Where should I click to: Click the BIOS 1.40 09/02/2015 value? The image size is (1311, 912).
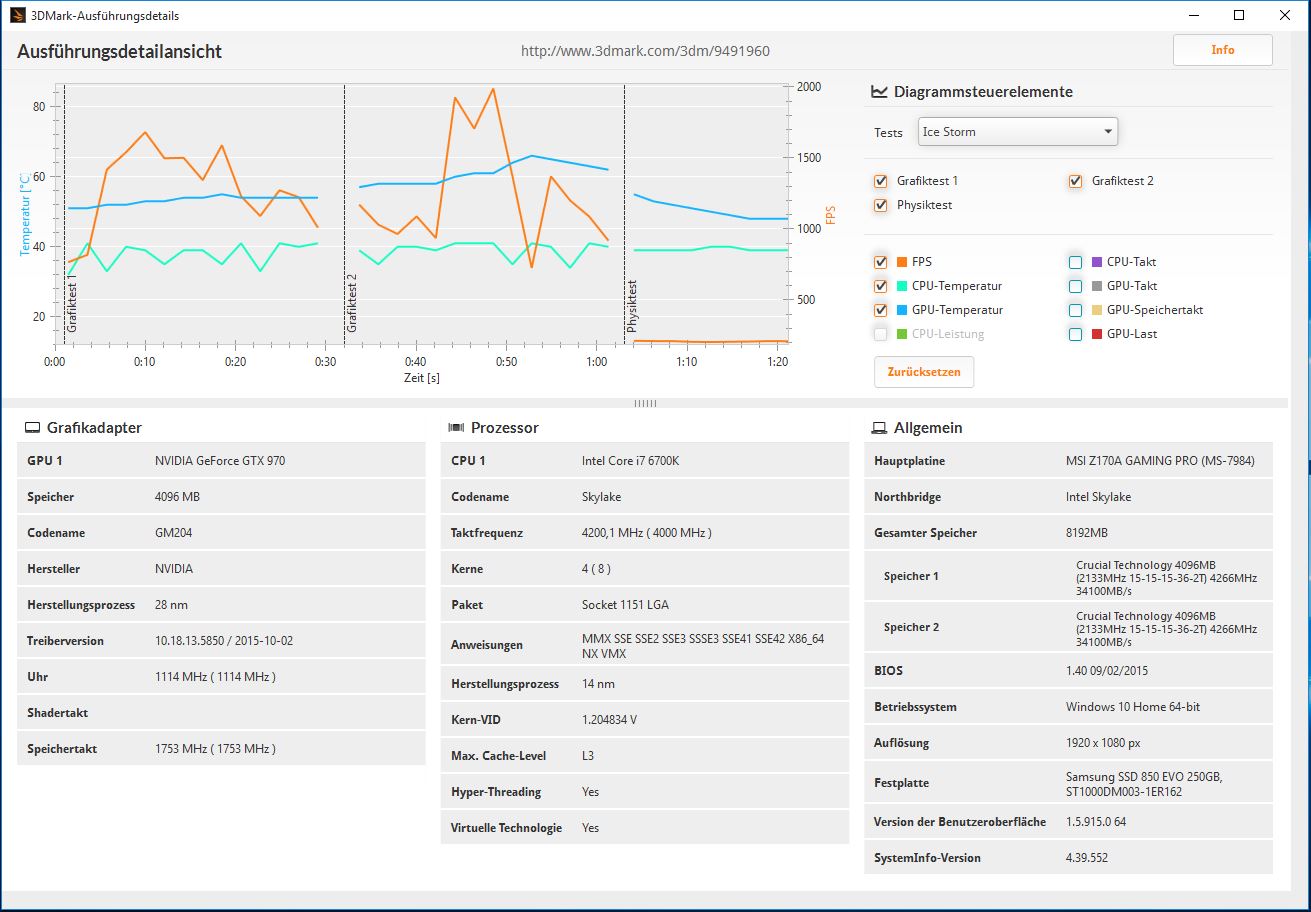pyautogui.click(x=1107, y=671)
